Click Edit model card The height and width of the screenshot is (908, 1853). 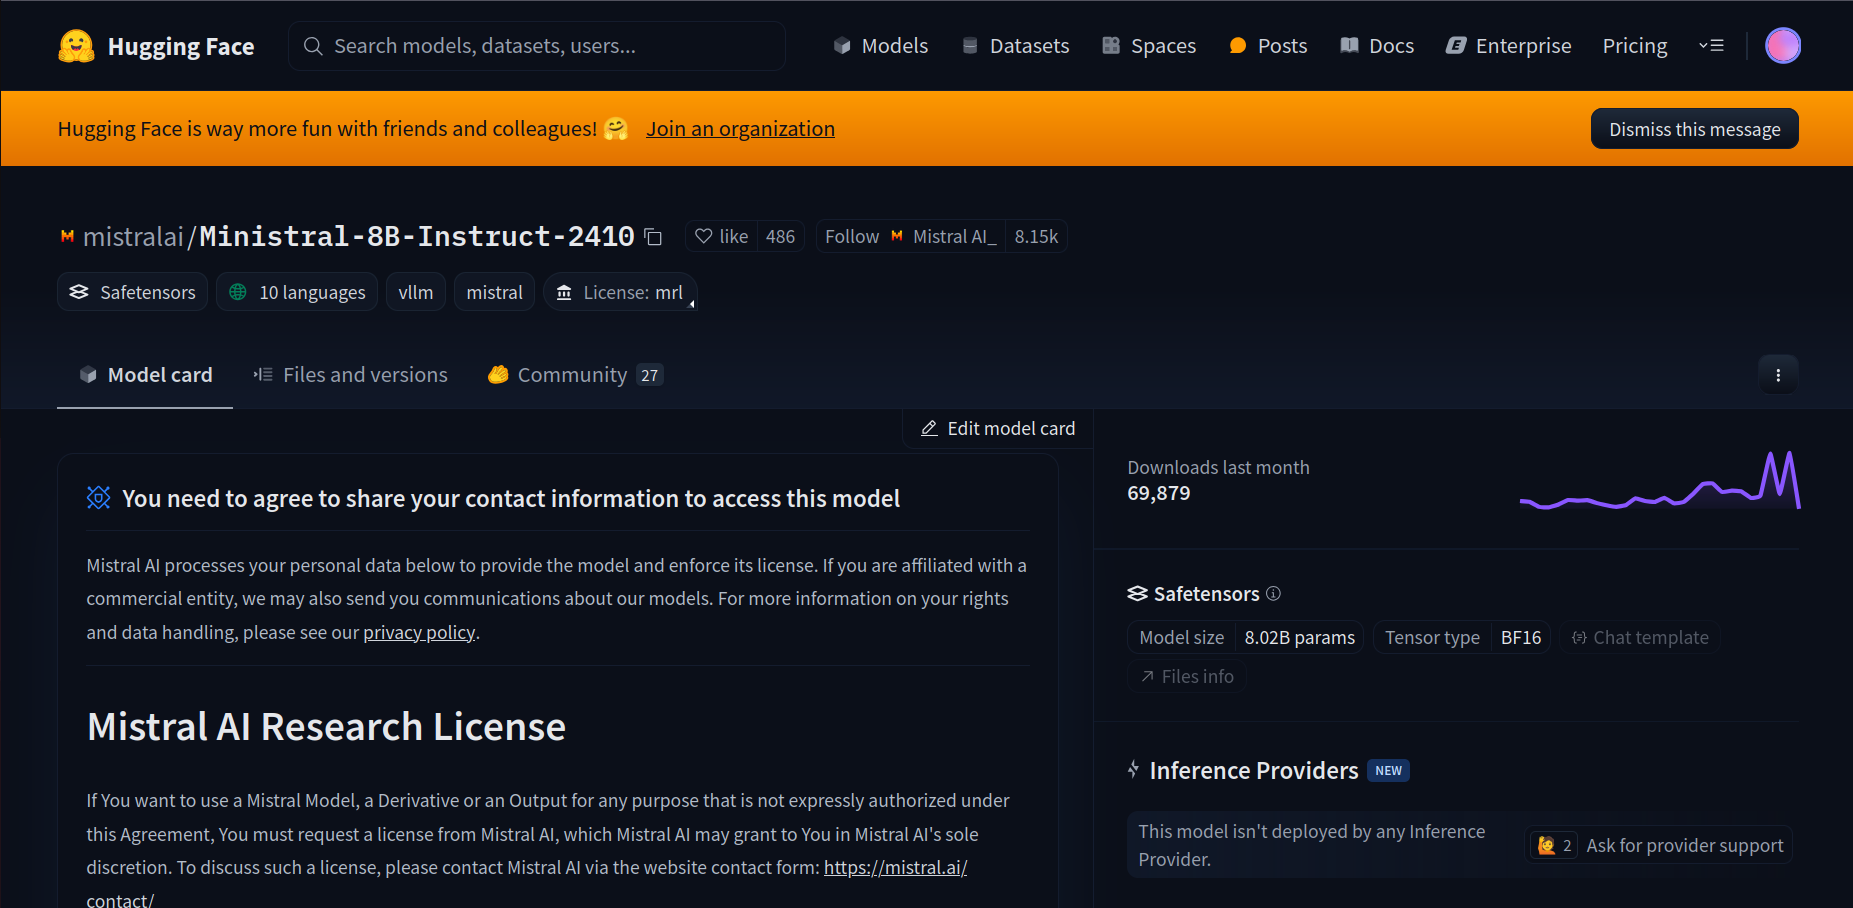[x=998, y=428]
